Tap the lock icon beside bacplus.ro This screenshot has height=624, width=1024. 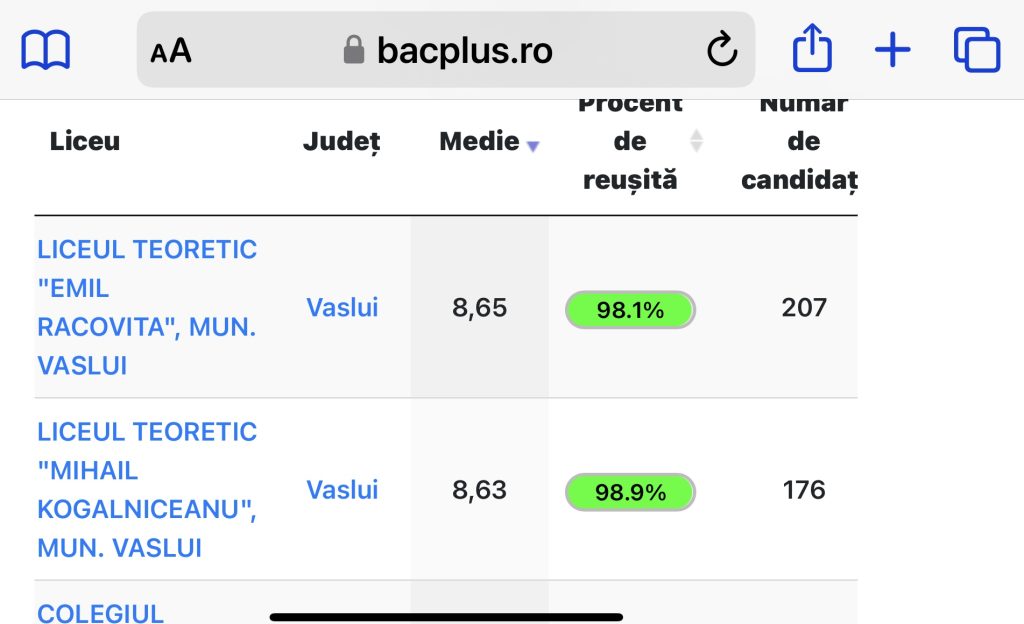tap(353, 50)
